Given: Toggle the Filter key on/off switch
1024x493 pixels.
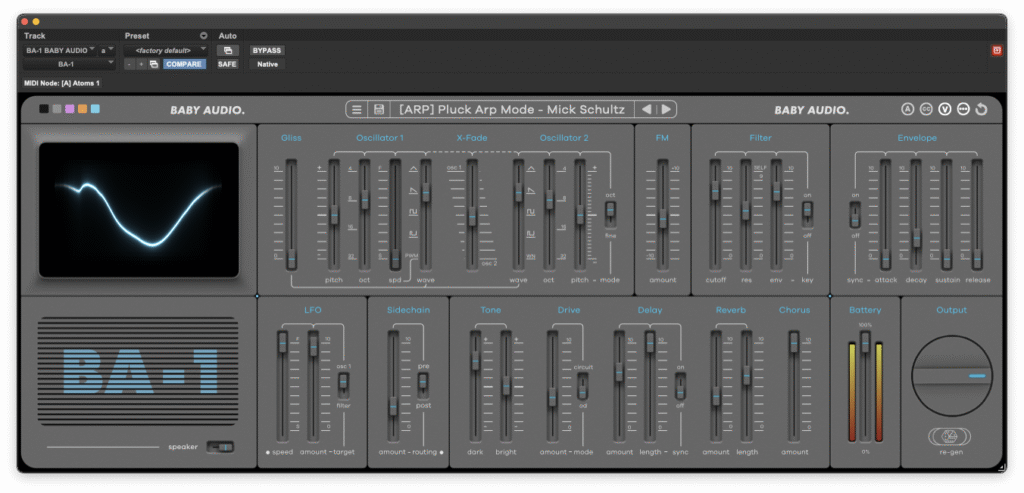Looking at the screenshot, I should point(808,214).
